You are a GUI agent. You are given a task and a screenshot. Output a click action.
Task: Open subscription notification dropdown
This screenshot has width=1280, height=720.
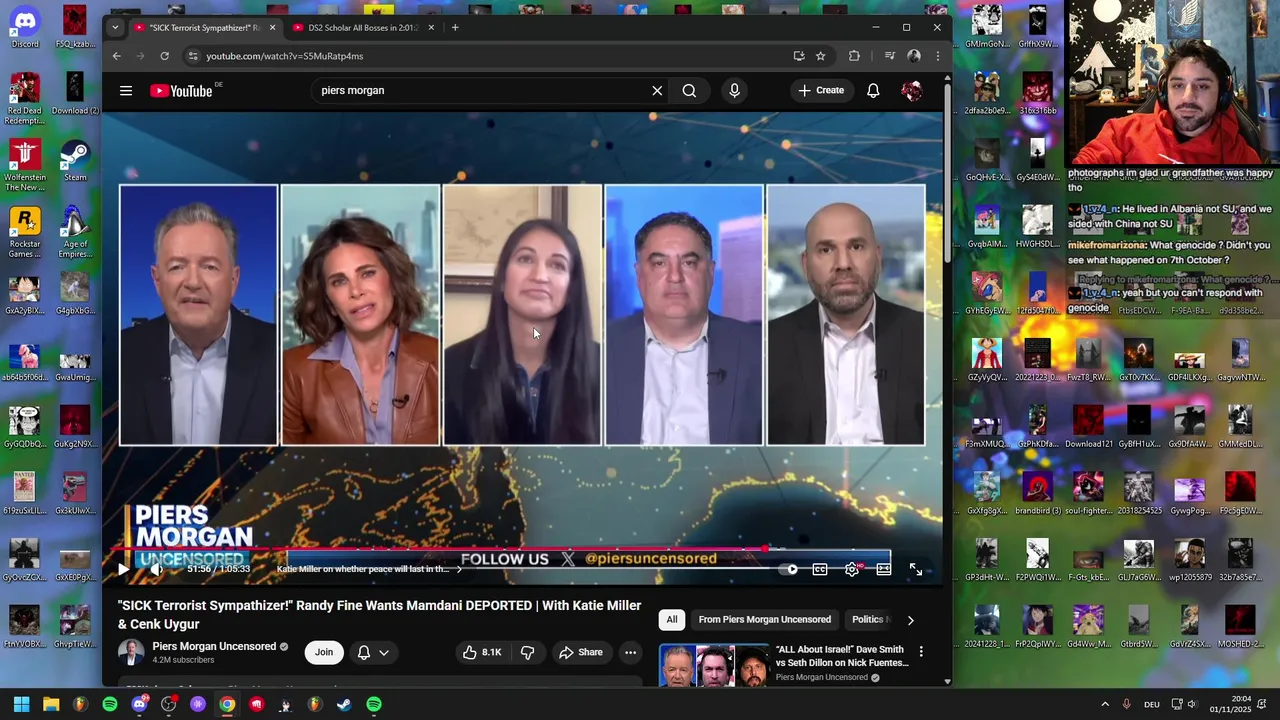(x=373, y=652)
